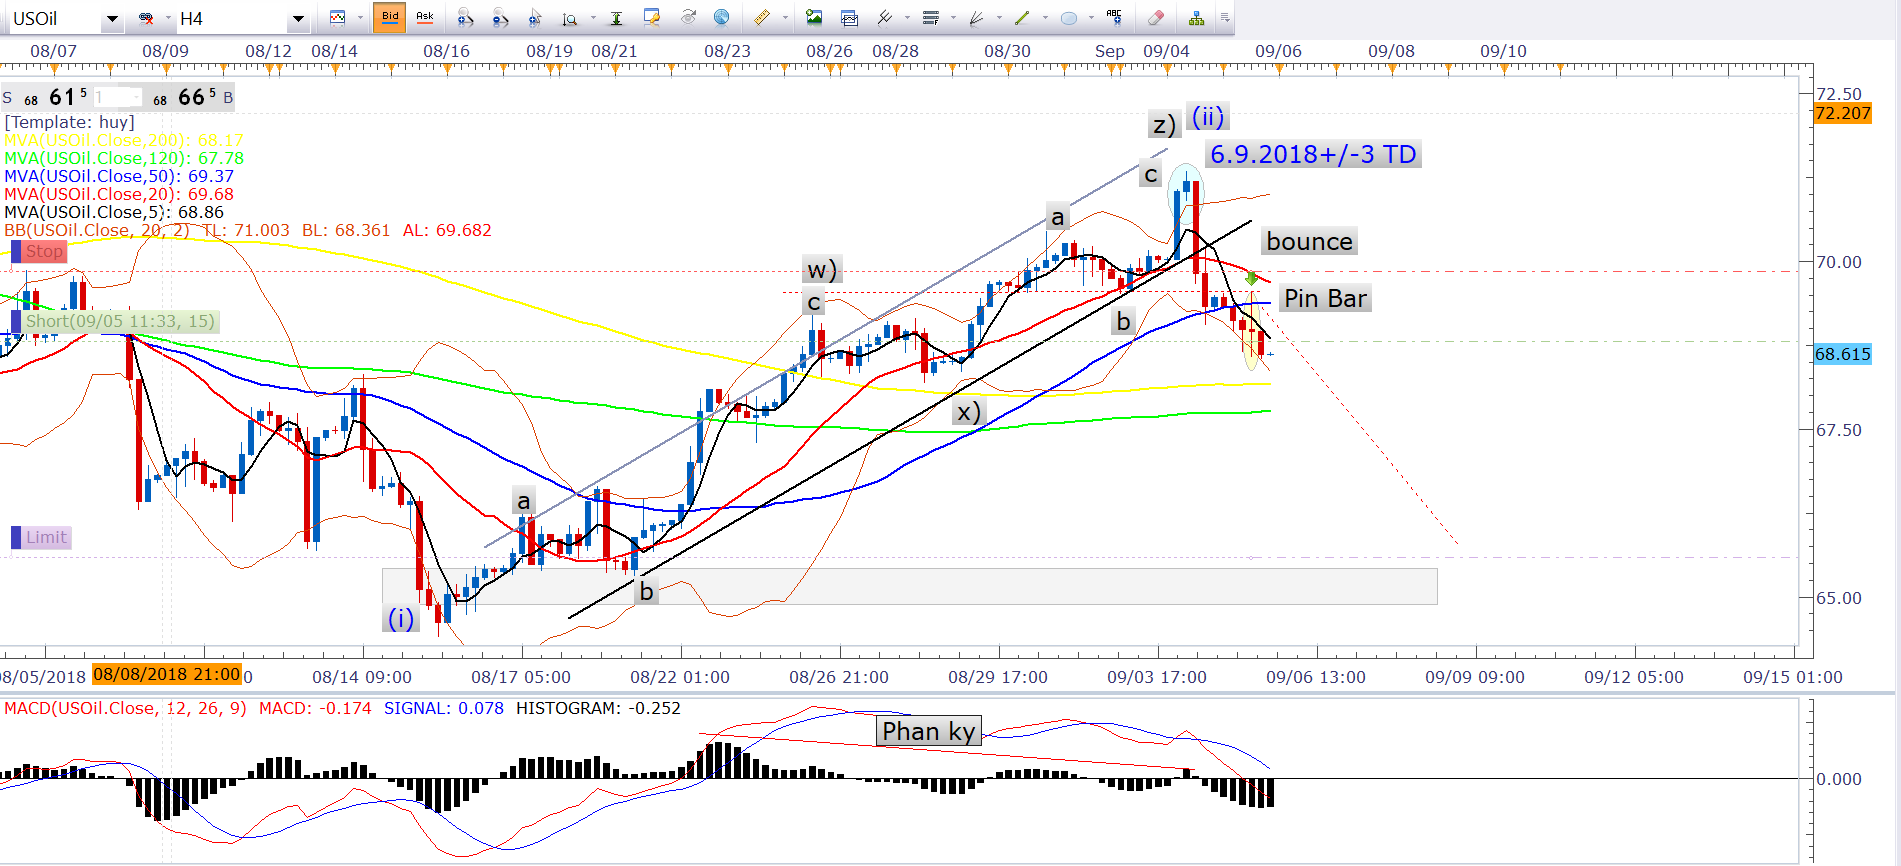Open the USOil symbol dropdown
This screenshot has height=866, width=1901.
[x=112, y=19]
